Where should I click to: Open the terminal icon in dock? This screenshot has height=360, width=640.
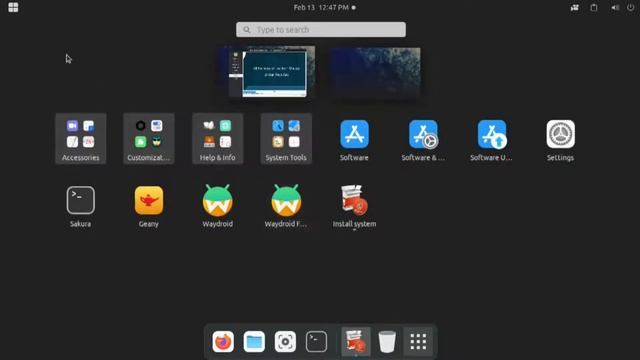point(316,341)
